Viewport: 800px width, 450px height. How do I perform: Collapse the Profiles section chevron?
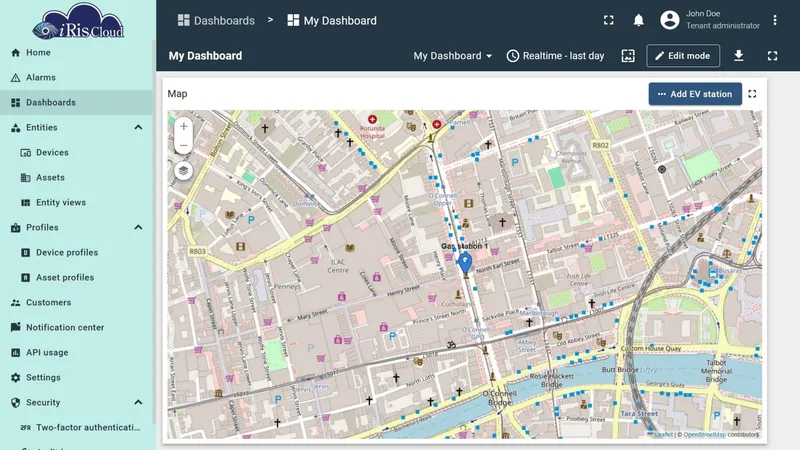click(138, 228)
